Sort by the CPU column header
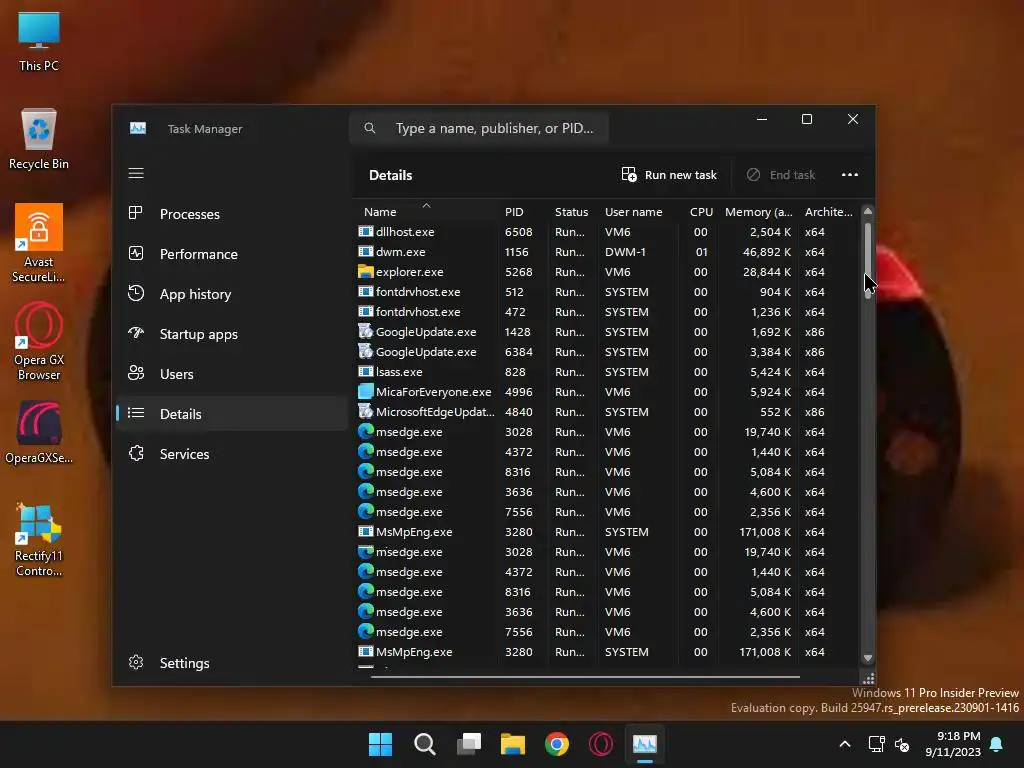Viewport: 1024px width, 768px height. pos(699,212)
